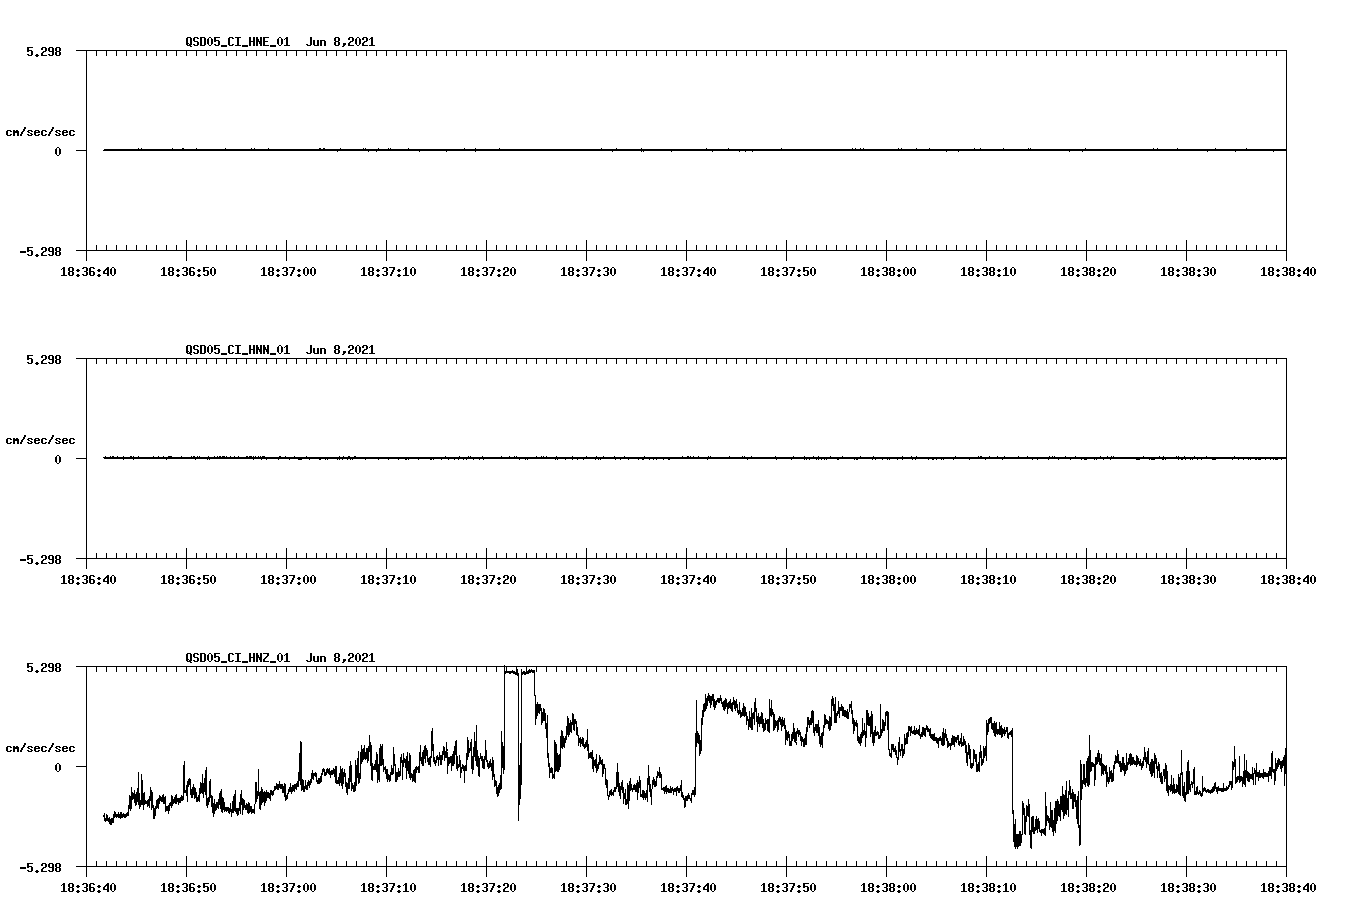Click the 0 axis value on HNE plot
The height and width of the screenshot is (924, 1358).
[58, 151]
